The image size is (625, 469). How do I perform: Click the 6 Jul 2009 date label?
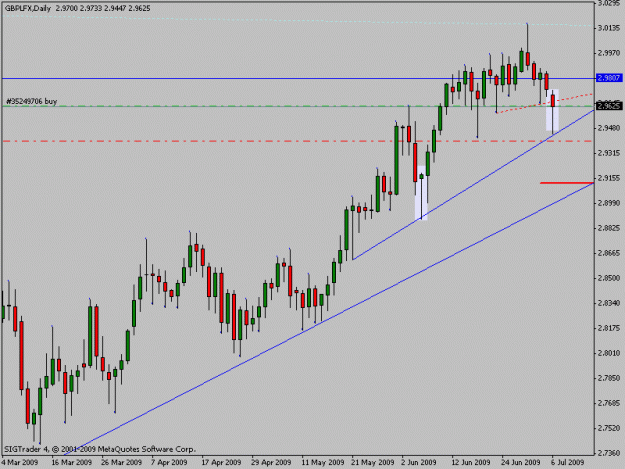568,463
